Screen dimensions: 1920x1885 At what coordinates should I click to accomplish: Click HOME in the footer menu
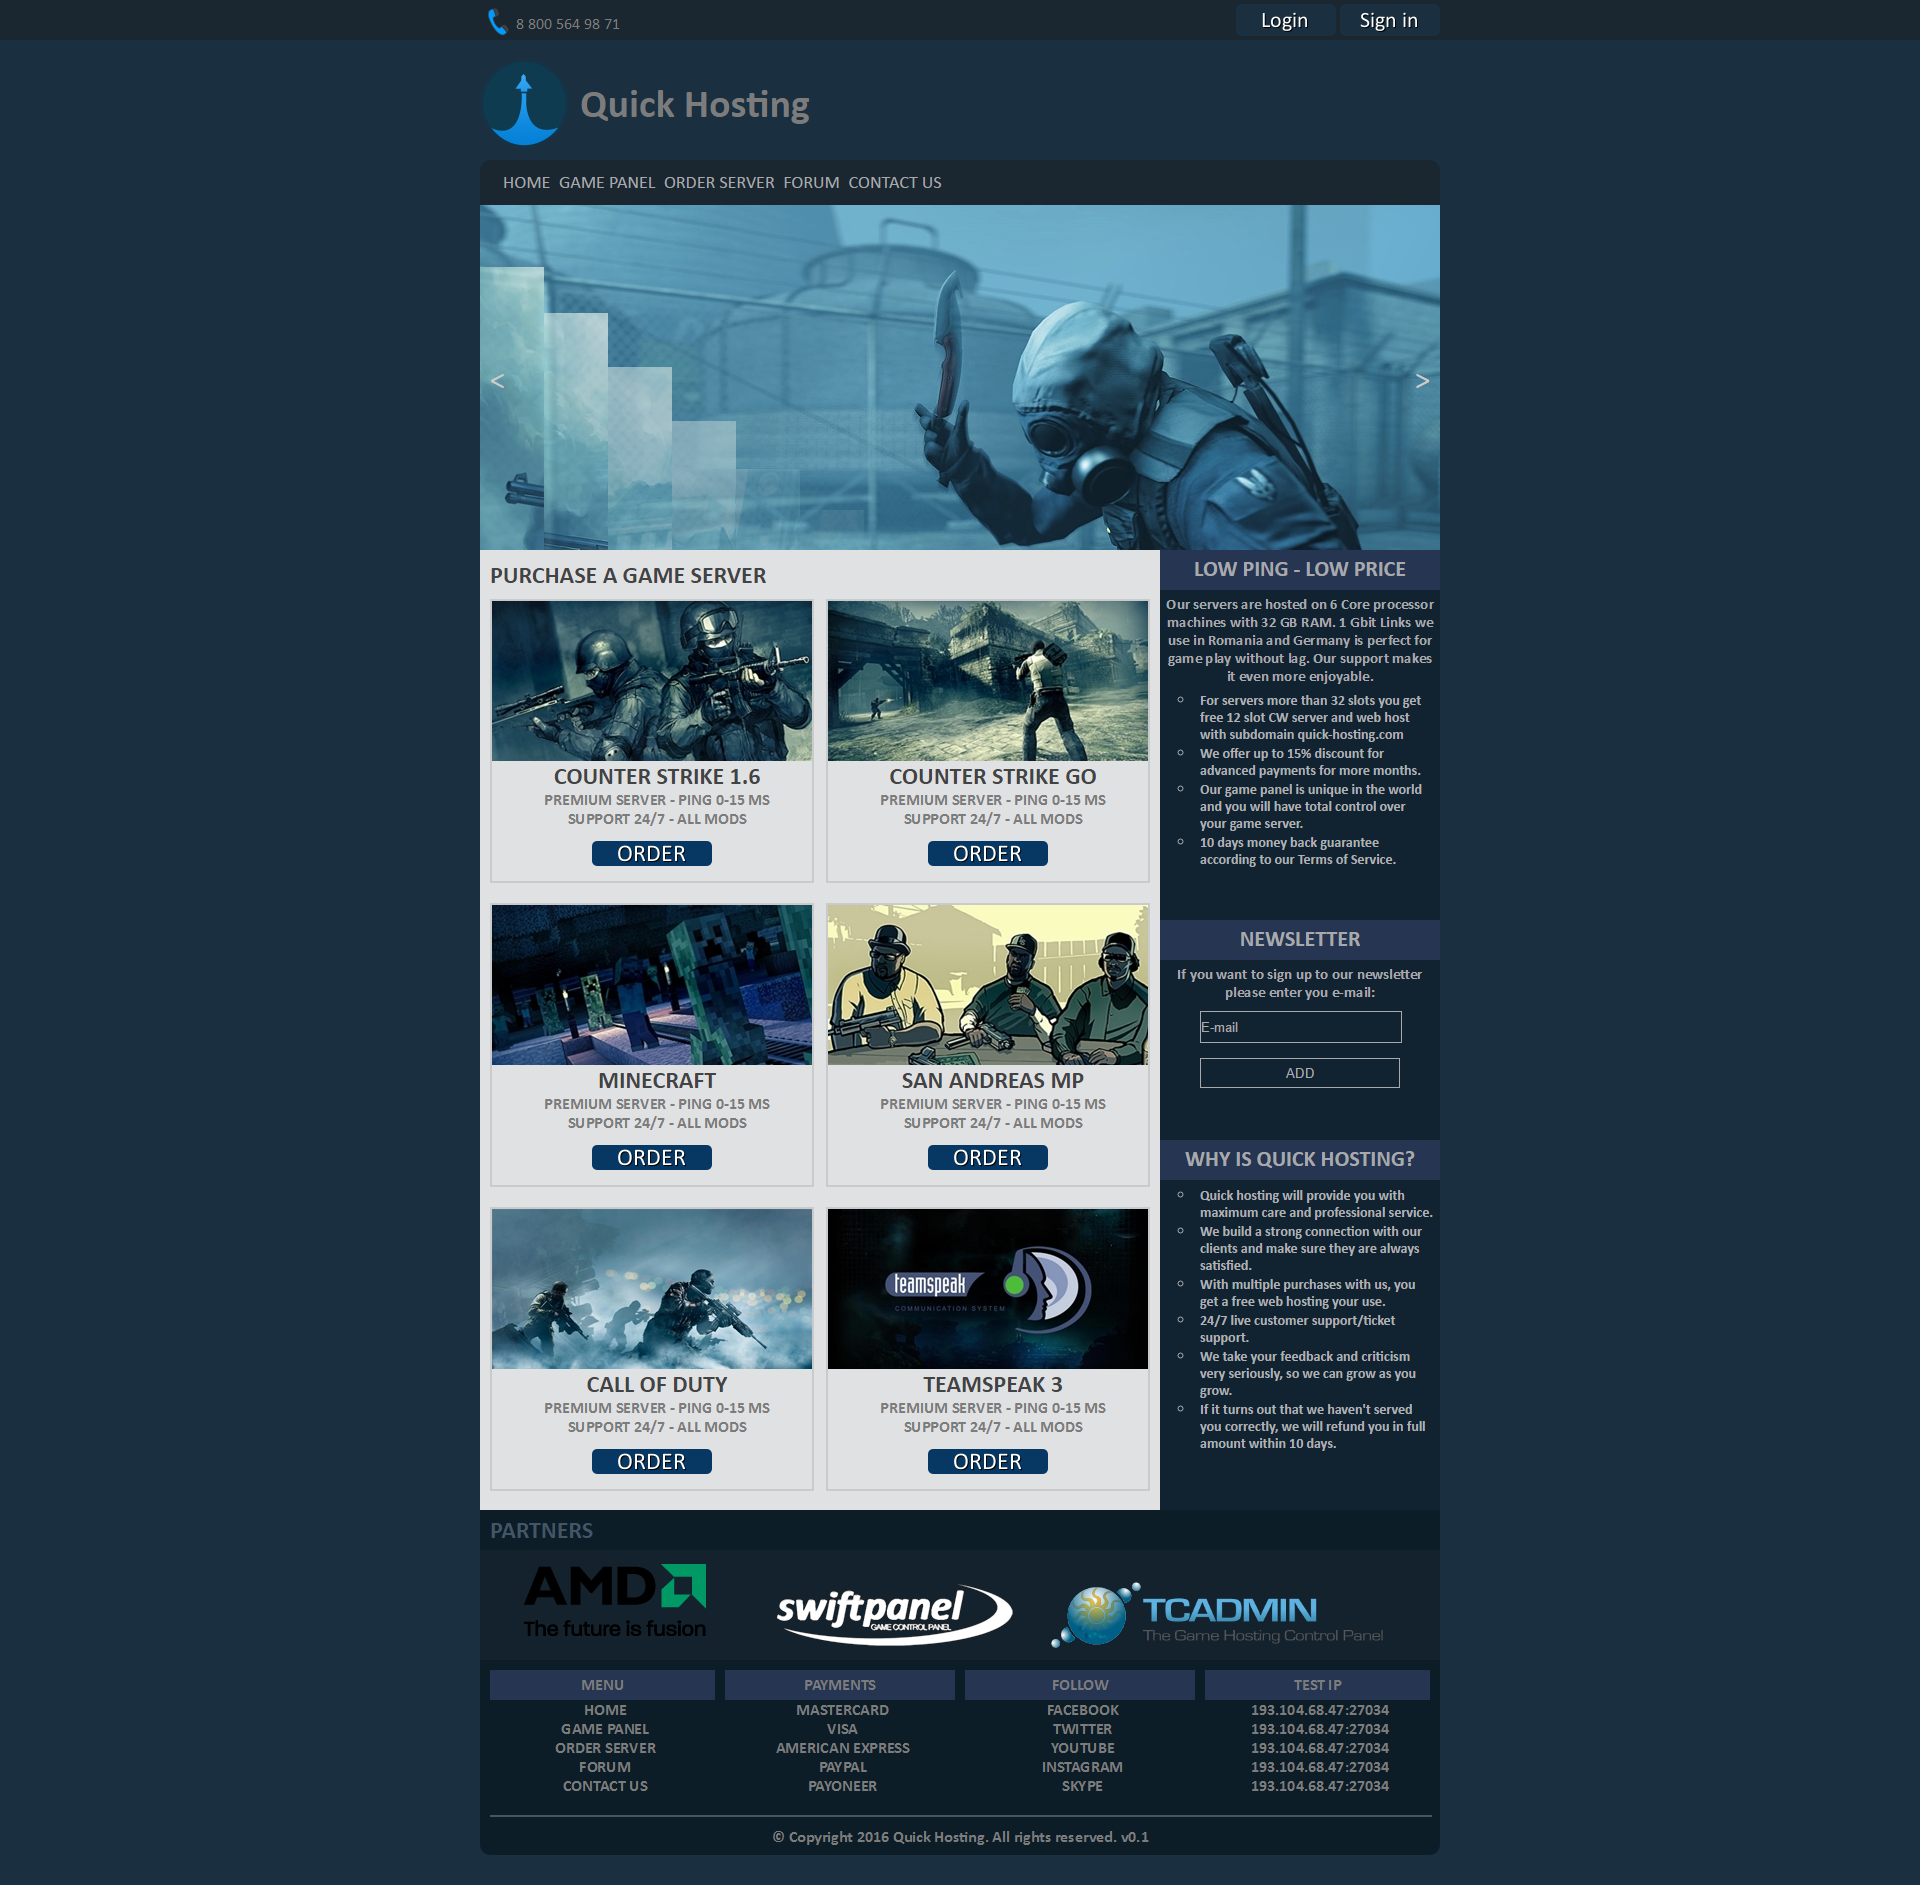pyautogui.click(x=605, y=1711)
